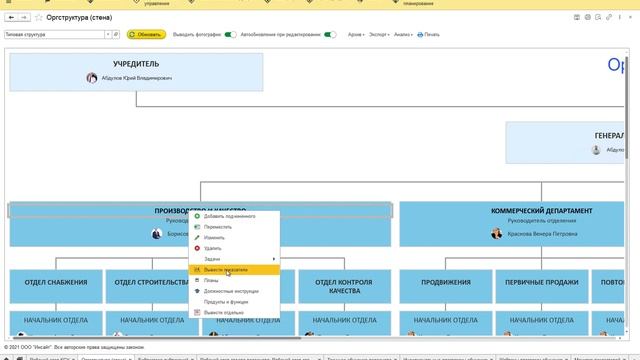Click founder's avatar in УЧРЕДИТЕЛЬ box
Screen dimensions: 640x360
click(92, 78)
